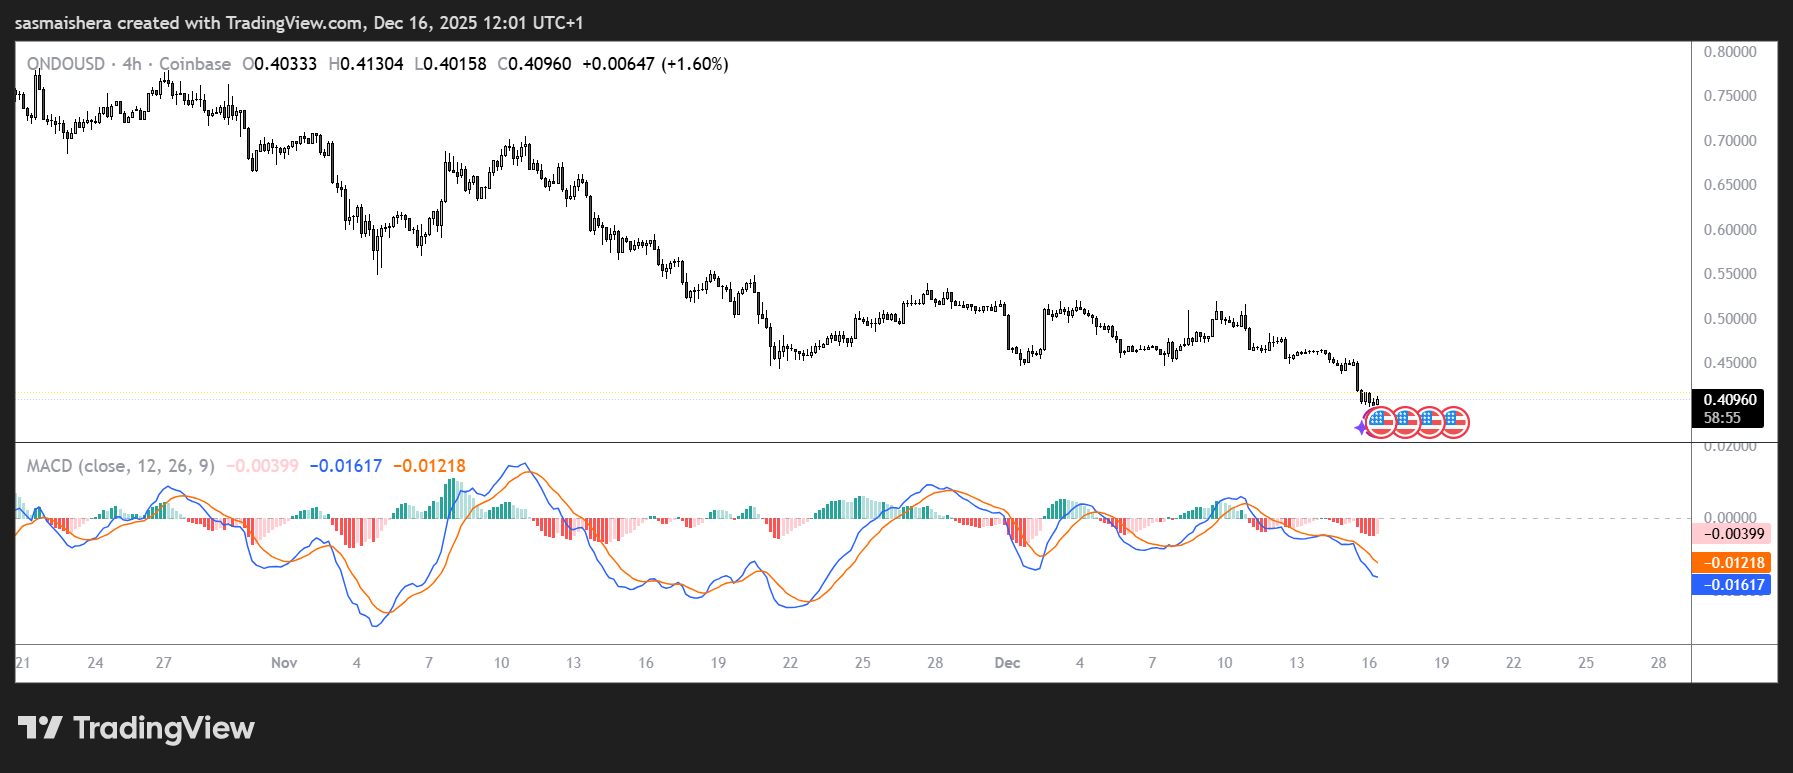Click the ONDOUSD symbol title

coord(66,64)
